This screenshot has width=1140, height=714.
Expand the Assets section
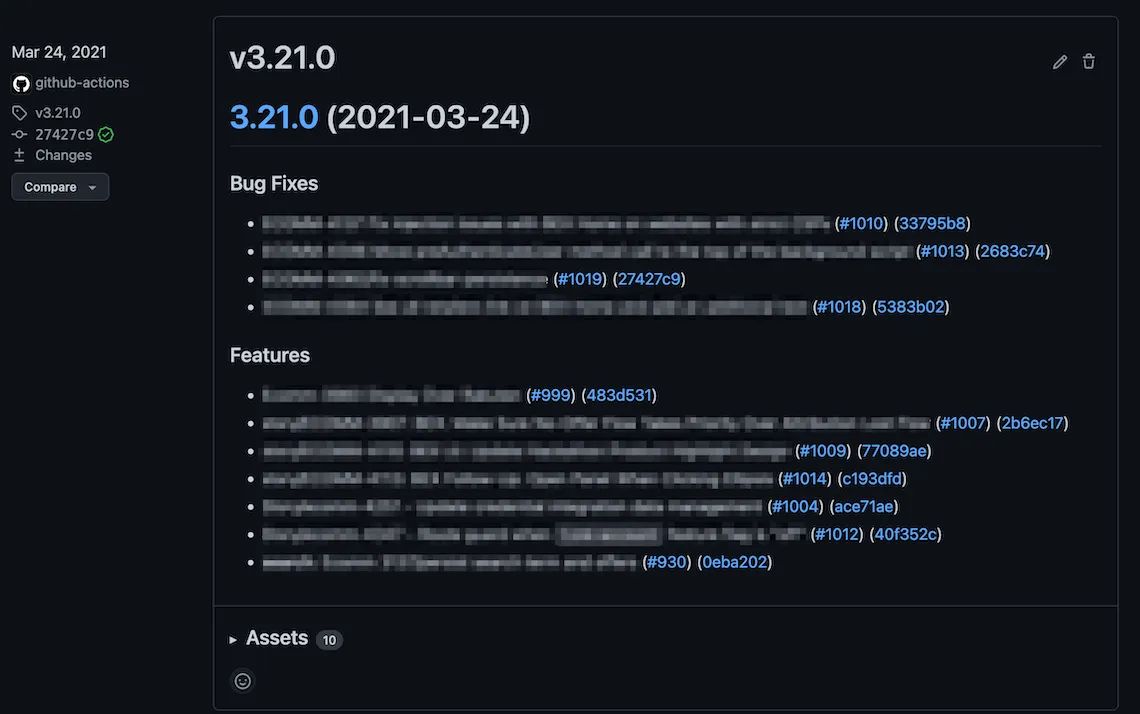point(277,638)
